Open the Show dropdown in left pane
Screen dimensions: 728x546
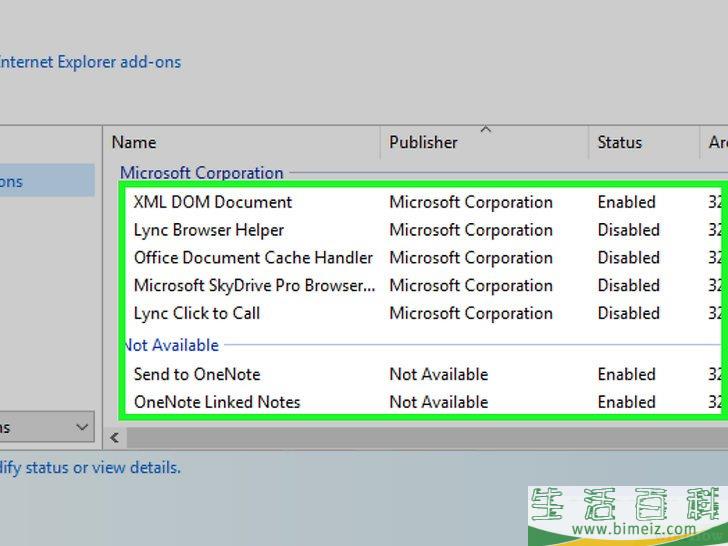pos(46,427)
